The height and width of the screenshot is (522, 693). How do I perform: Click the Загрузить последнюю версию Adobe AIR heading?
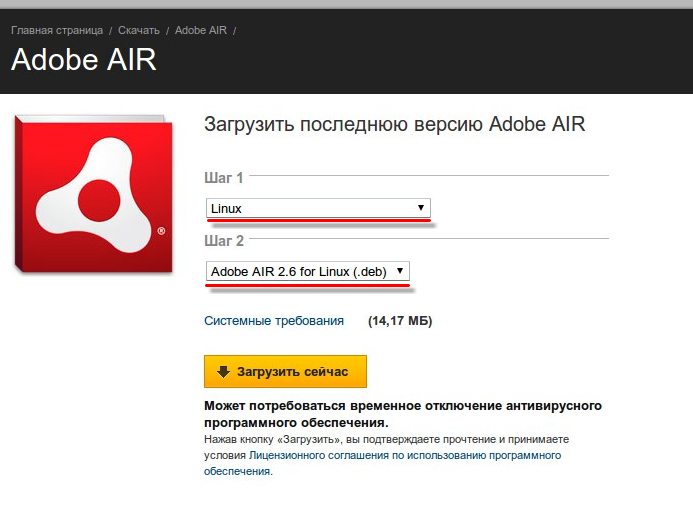(x=395, y=124)
